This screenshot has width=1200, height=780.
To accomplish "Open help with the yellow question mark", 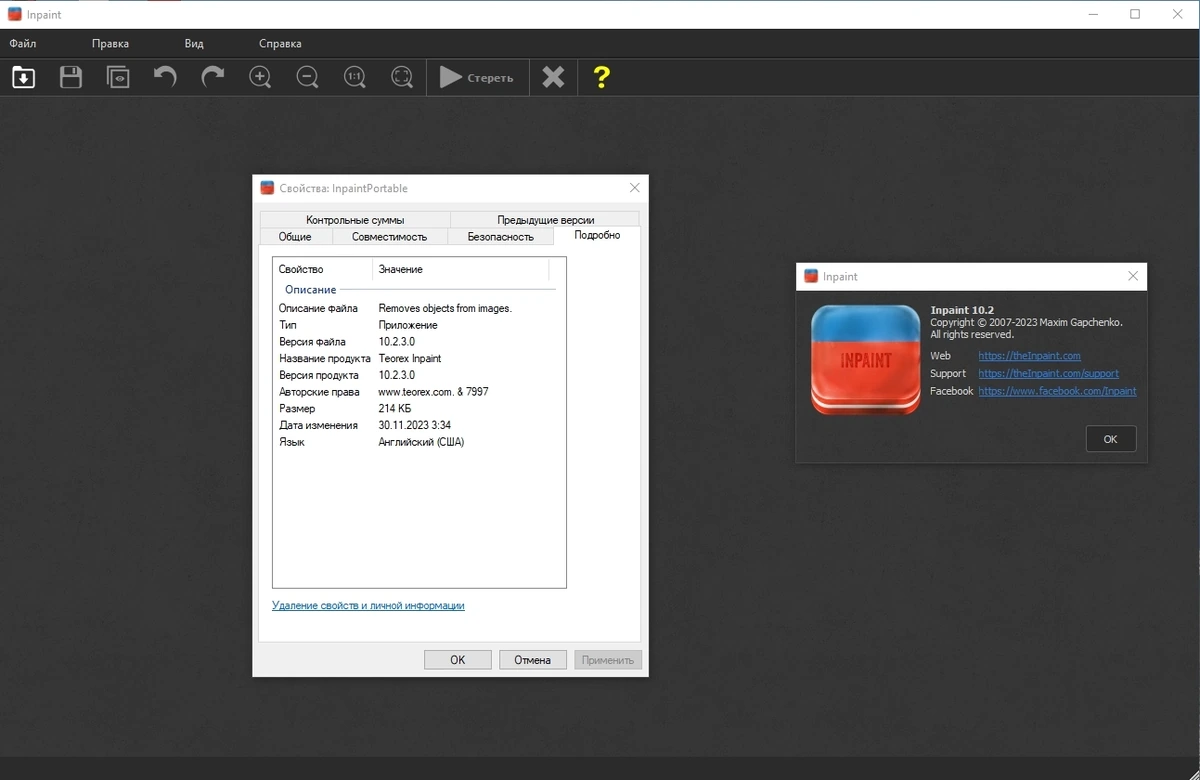I will click(601, 77).
